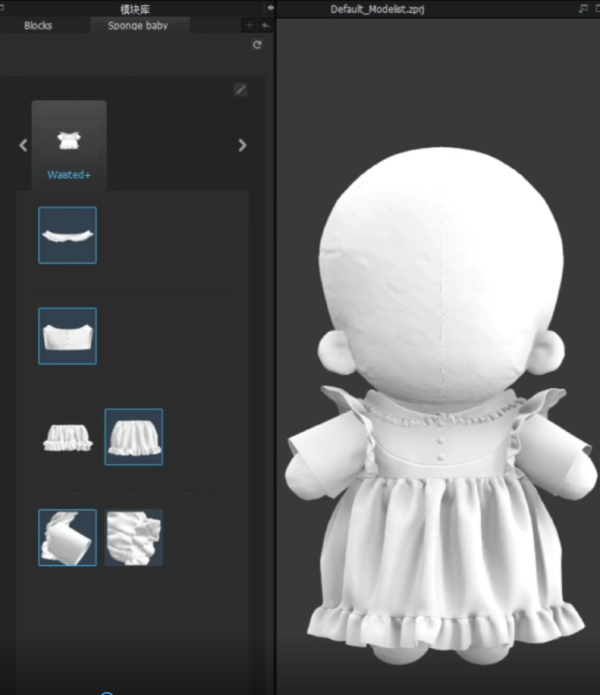Go to the previous garment style arrow
The image size is (600, 695).
[23, 145]
